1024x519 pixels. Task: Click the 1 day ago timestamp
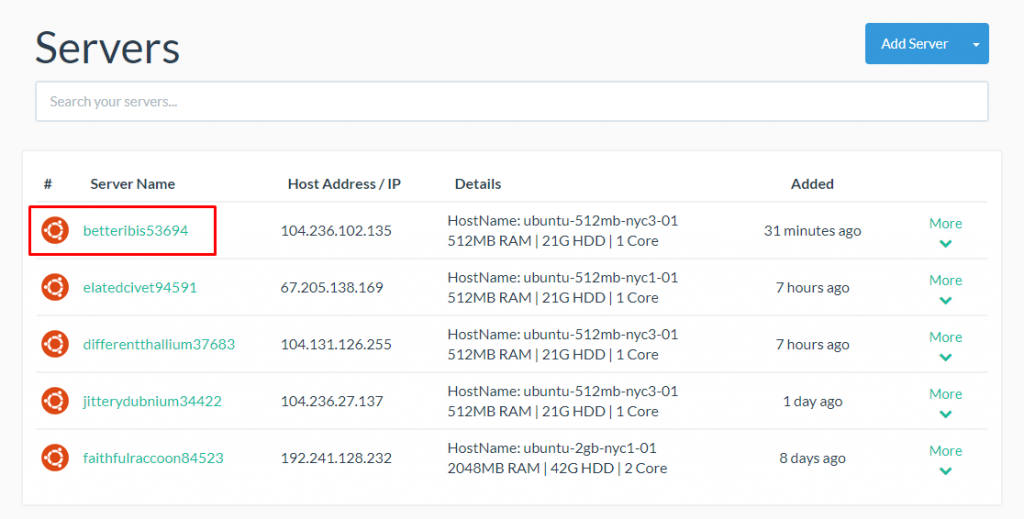click(x=812, y=401)
